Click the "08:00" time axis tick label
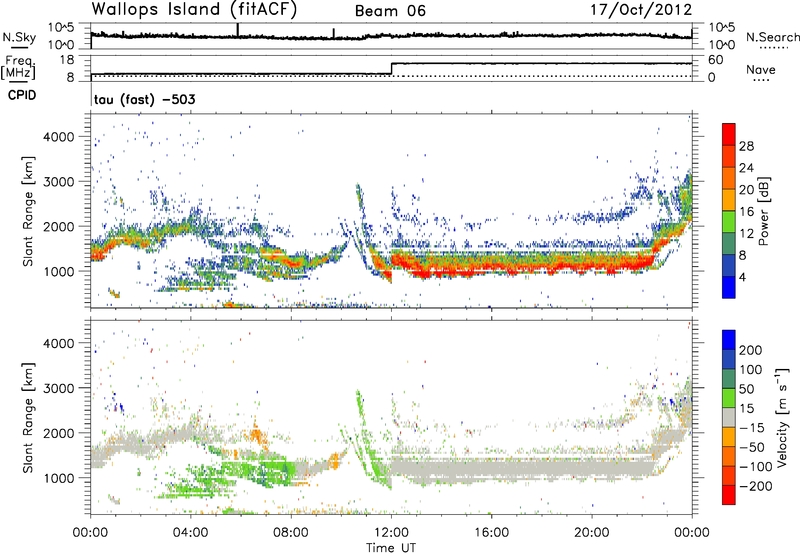This screenshot has height=554, width=800. (291, 533)
